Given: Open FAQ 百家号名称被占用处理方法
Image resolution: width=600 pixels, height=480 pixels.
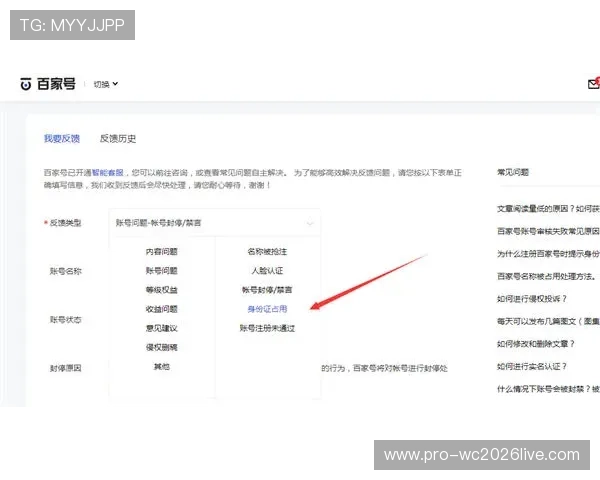Looking at the screenshot, I should [546, 276].
